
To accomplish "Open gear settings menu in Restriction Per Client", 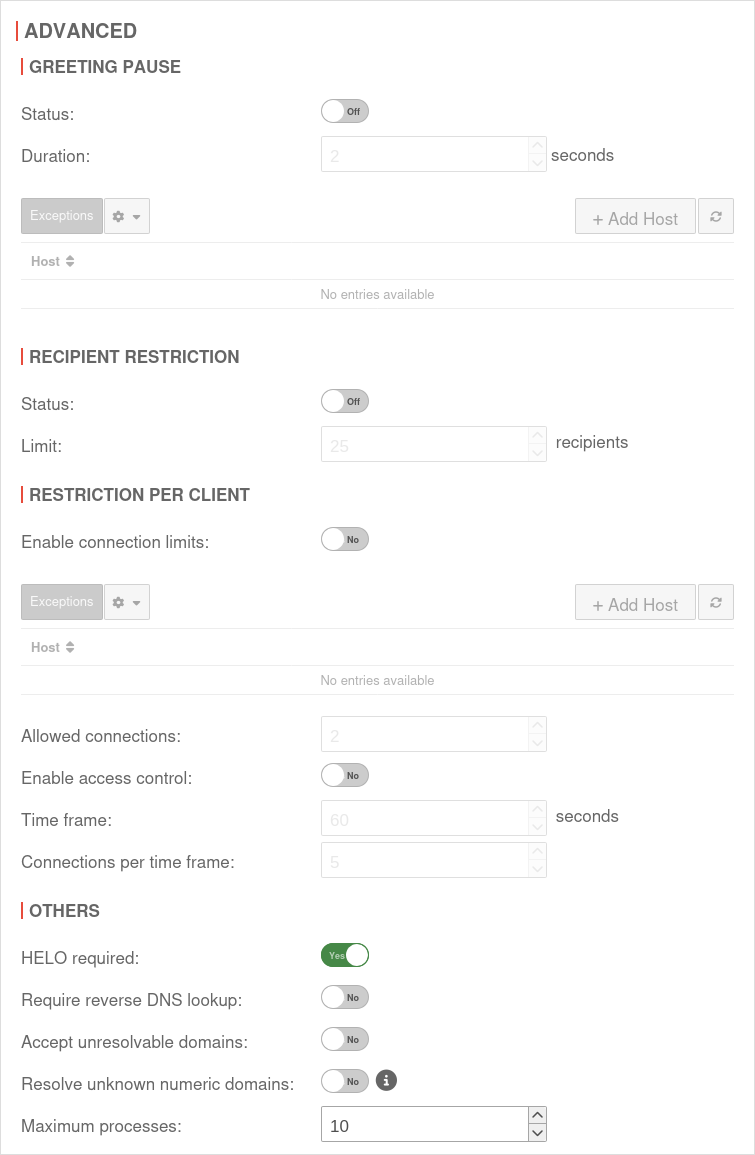I will [x=127, y=602].
